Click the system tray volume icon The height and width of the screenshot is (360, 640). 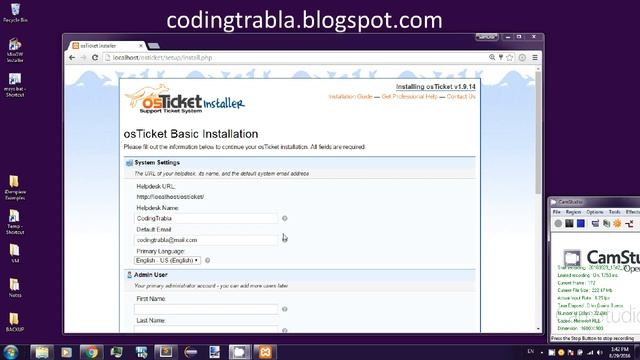[600, 352]
